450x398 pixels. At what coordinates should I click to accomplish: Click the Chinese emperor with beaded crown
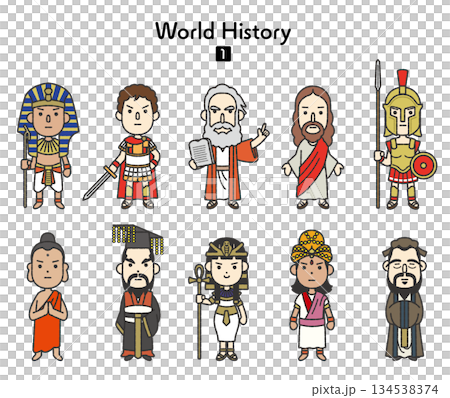(138, 292)
